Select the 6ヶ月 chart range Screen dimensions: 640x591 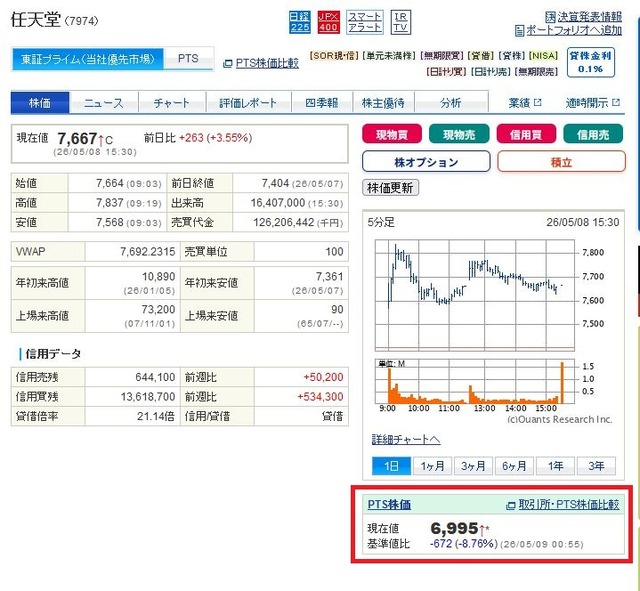tap(514, 466)
